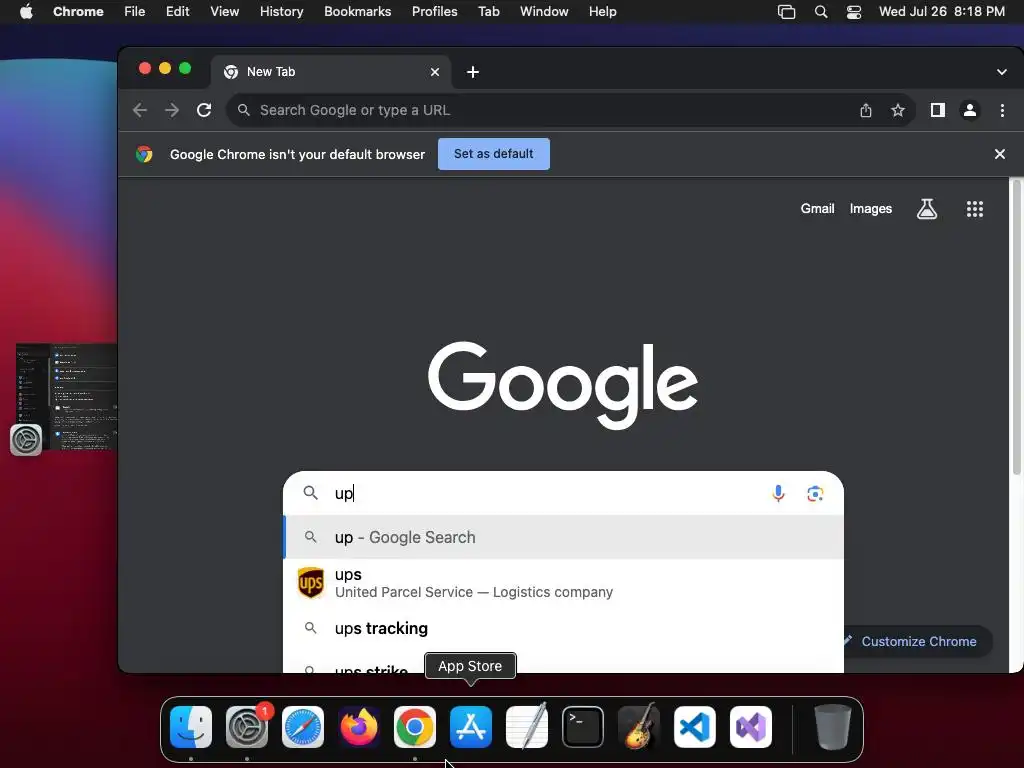Search by image with the Google Lens icon
Image resolution: width=1024 pixels, height=768 pixels.
point(814,494)
